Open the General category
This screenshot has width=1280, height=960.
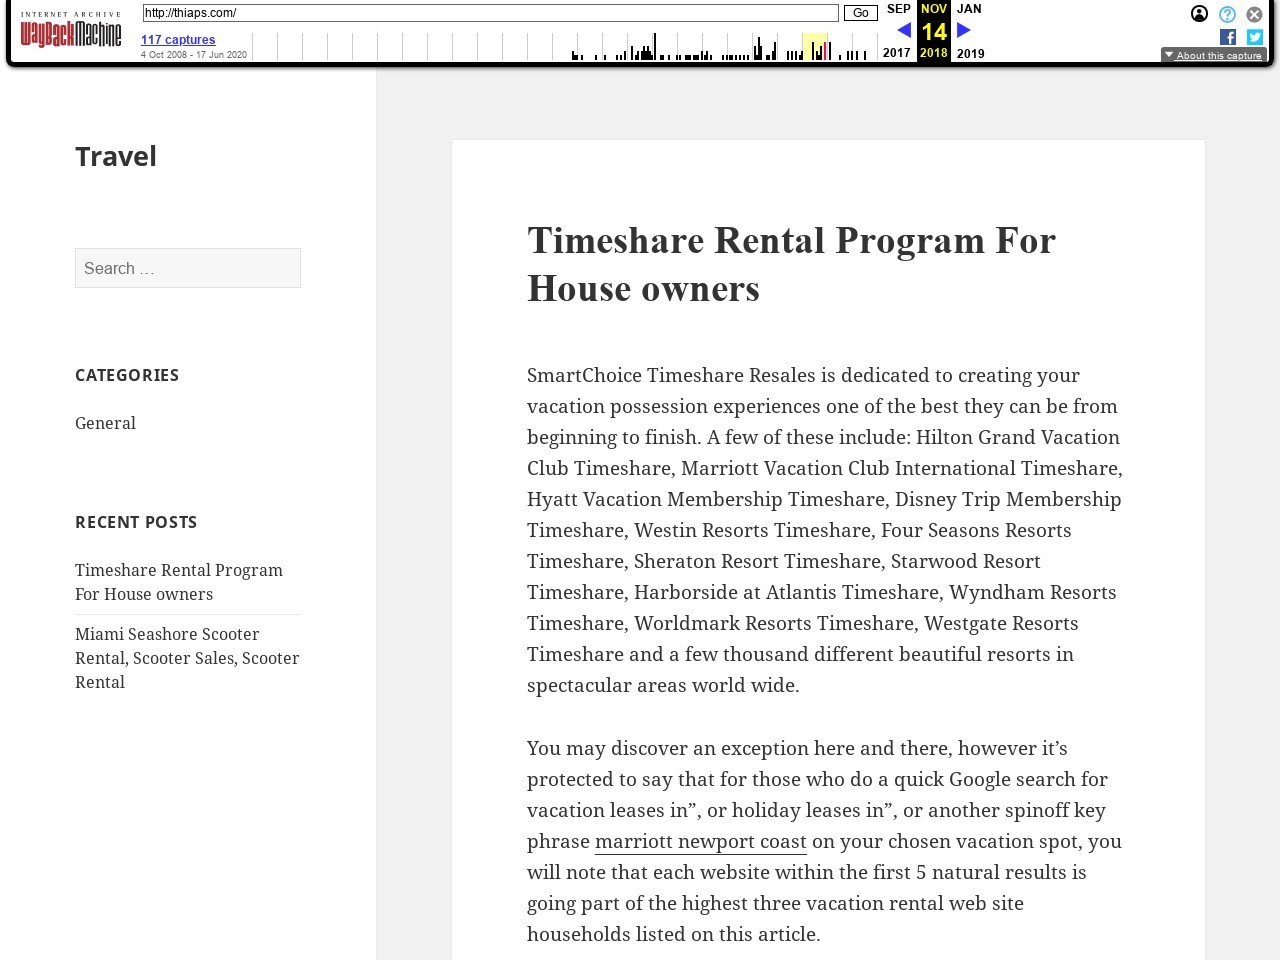pos(105,423)
